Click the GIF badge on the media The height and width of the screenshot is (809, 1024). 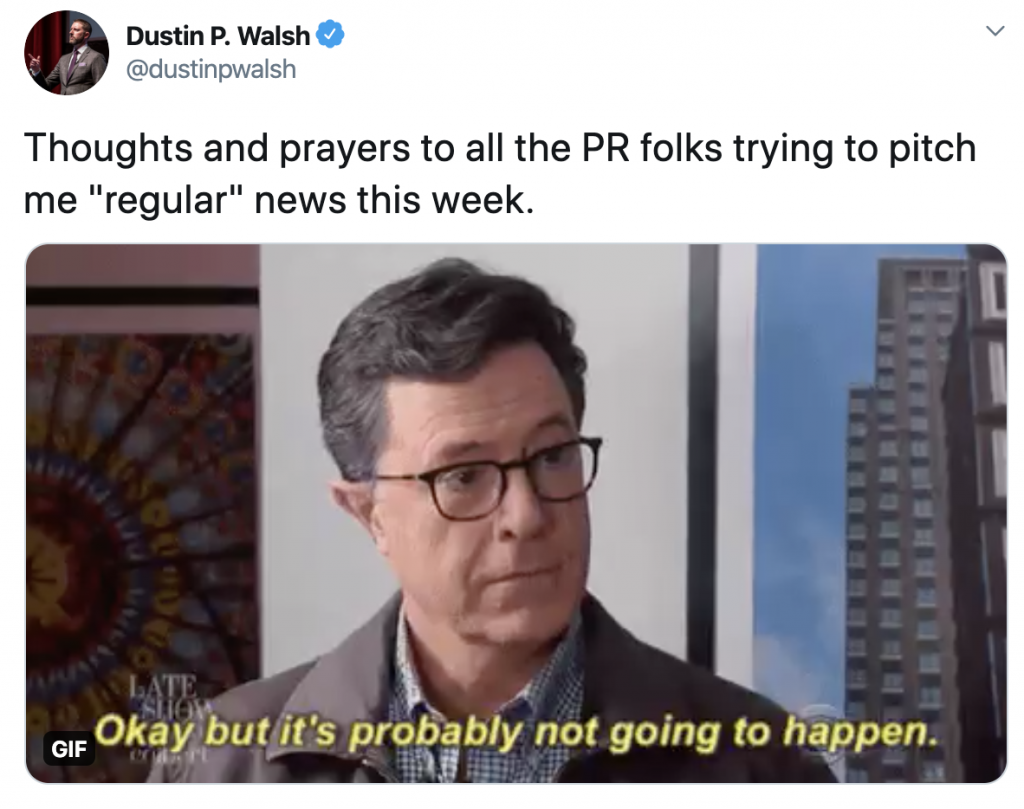point(69,748)
